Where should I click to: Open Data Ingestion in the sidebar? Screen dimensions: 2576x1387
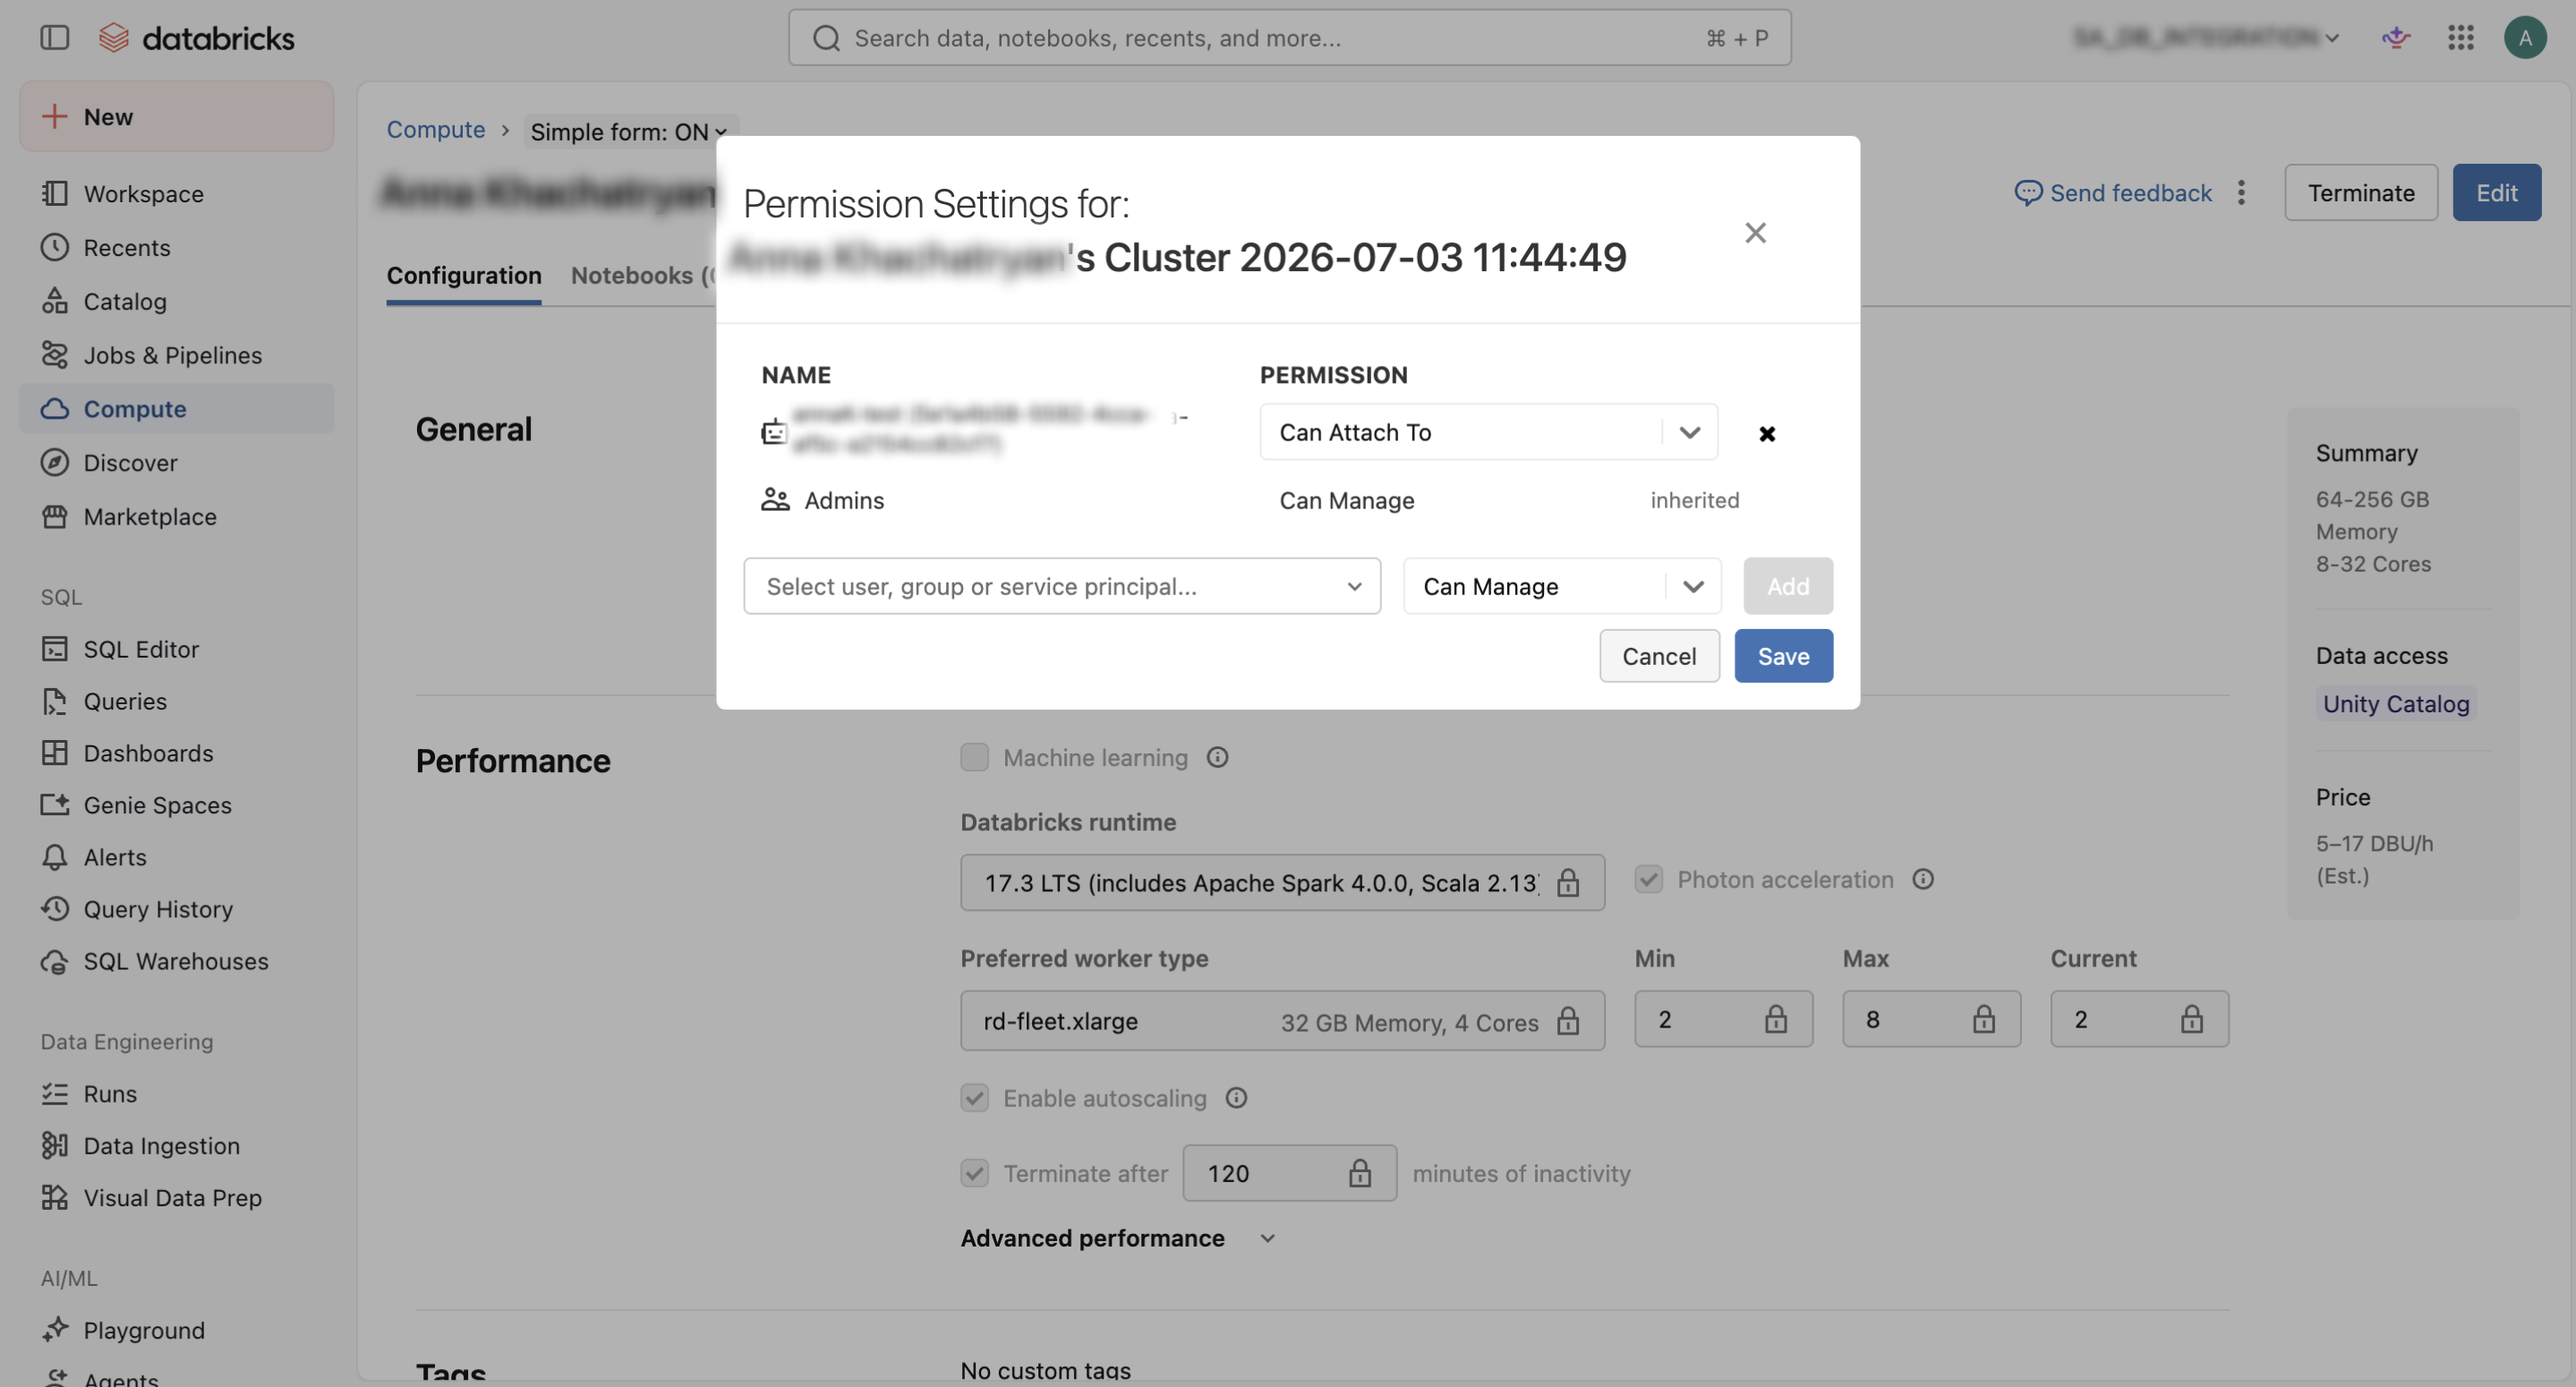(177, 1145)
